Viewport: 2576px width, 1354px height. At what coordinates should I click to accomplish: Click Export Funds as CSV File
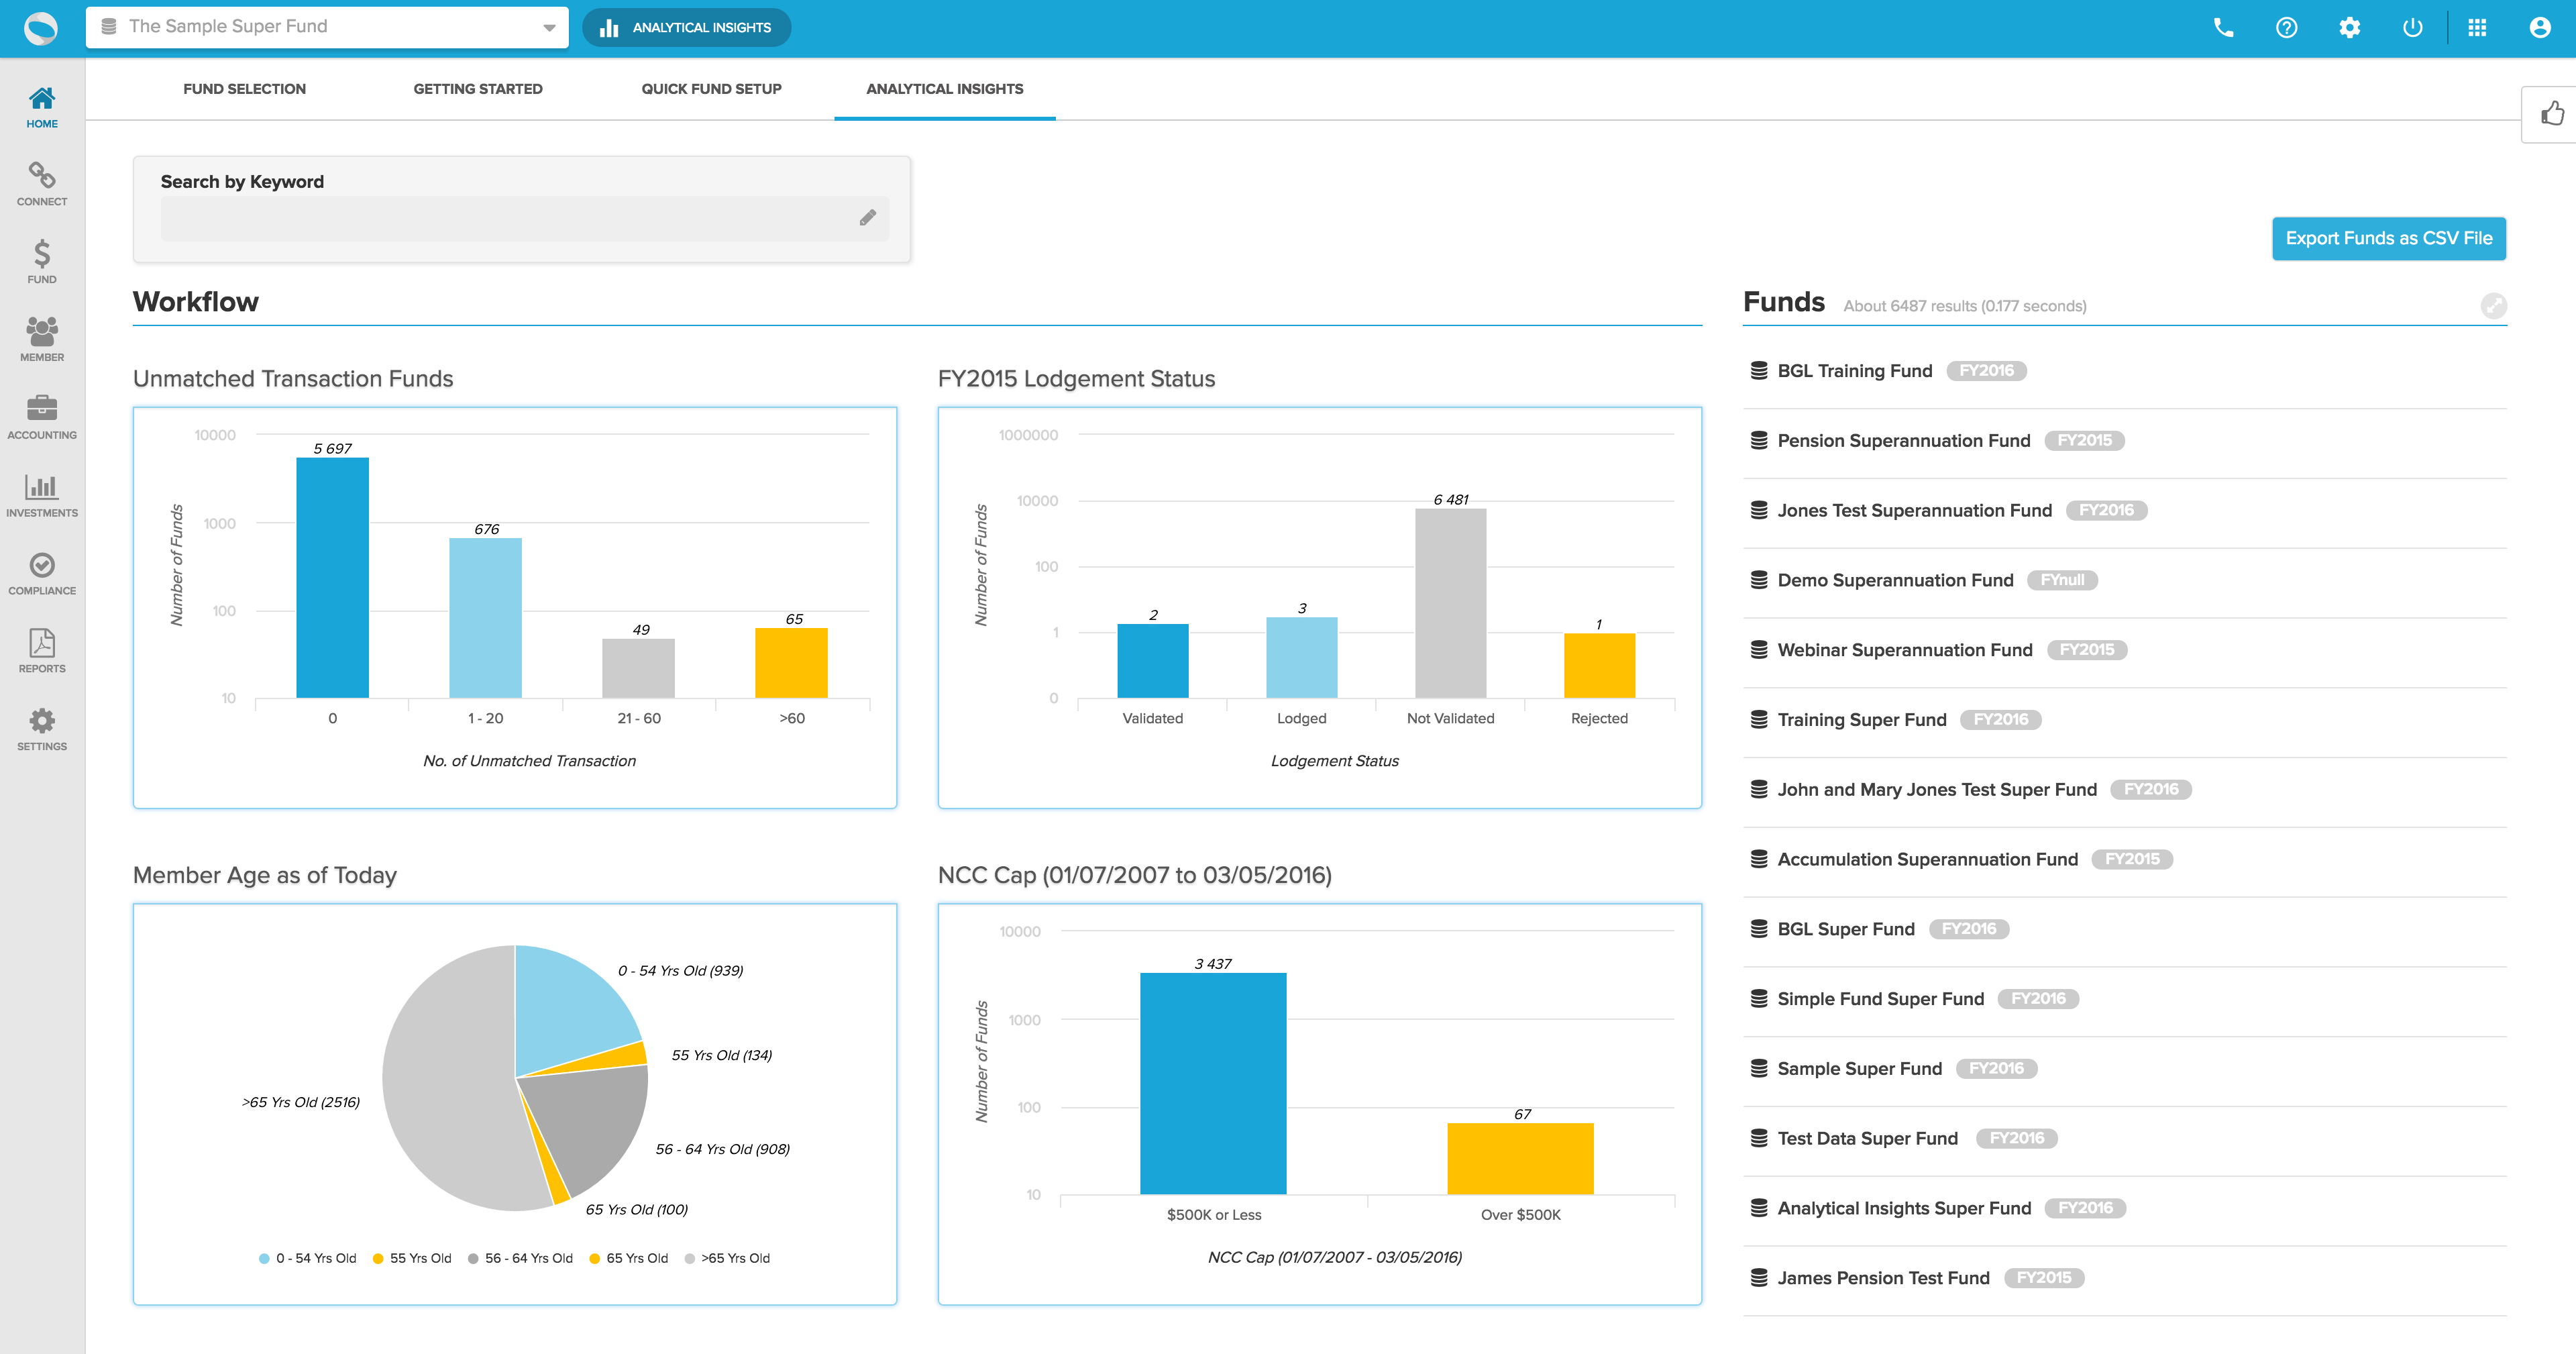click(x=2388, y=238)
